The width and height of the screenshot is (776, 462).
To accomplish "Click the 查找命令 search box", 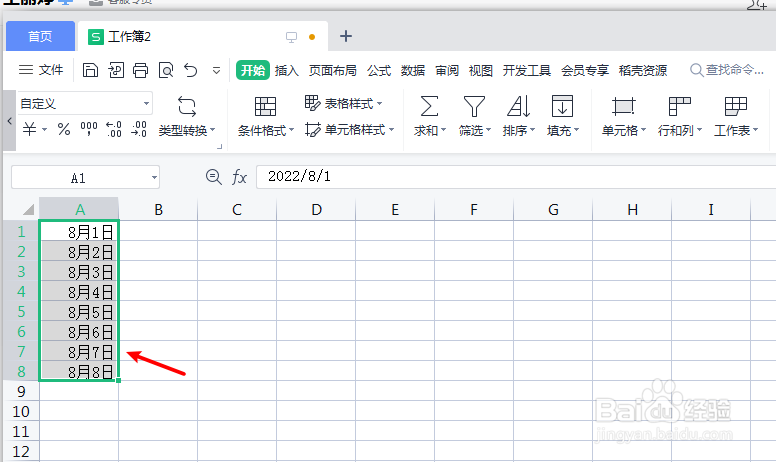I will point(728,70).
